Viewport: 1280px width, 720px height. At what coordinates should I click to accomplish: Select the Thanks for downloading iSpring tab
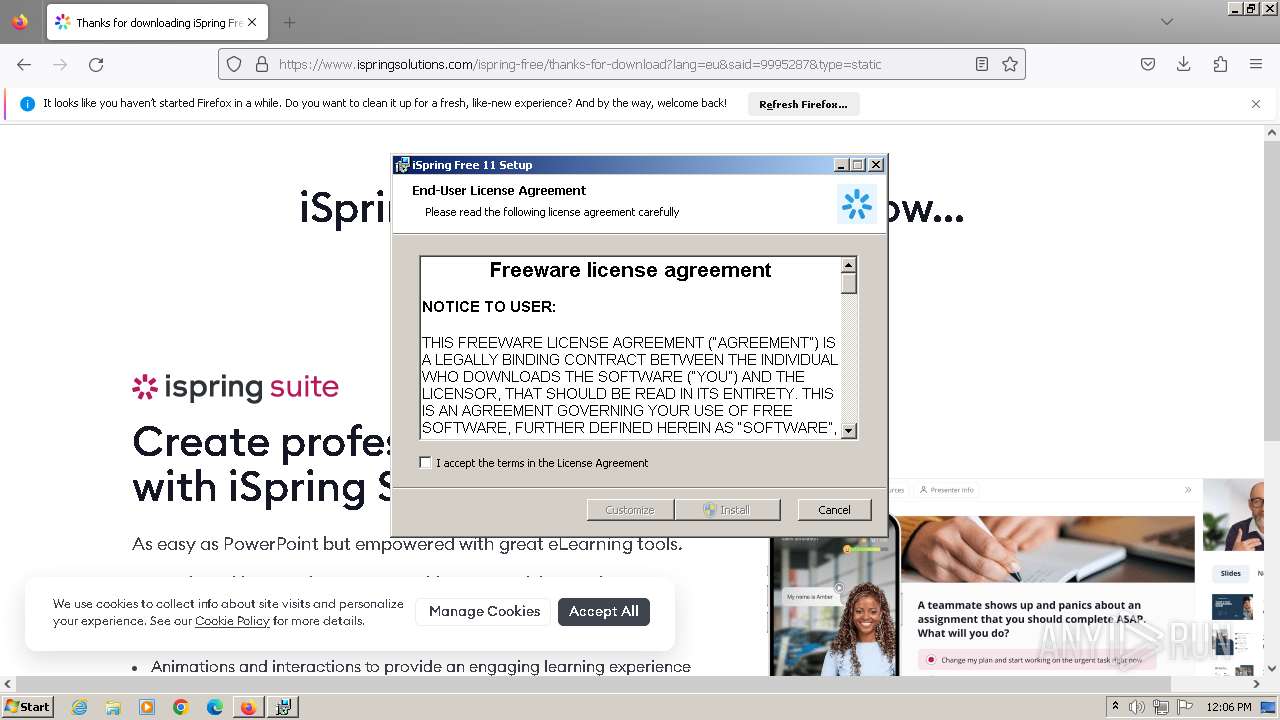tap(157, 22)
